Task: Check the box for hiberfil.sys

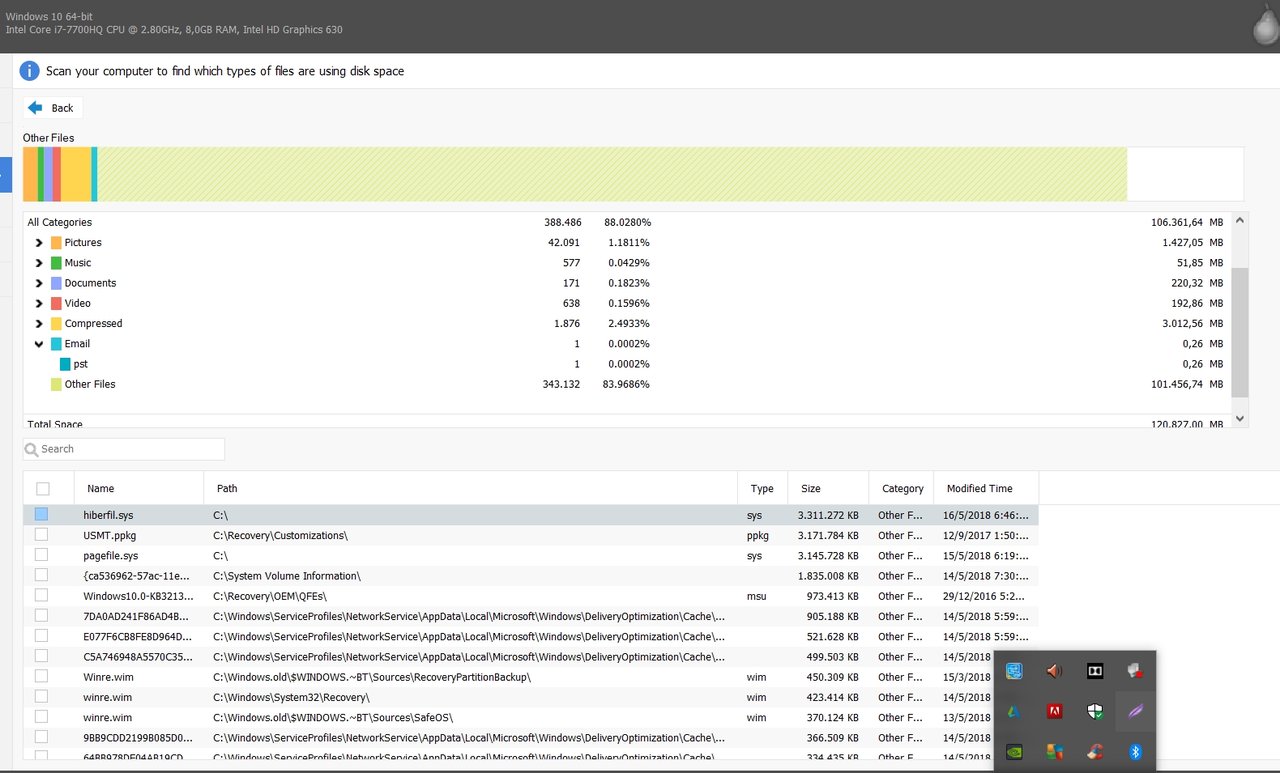Action: point(41,515)
